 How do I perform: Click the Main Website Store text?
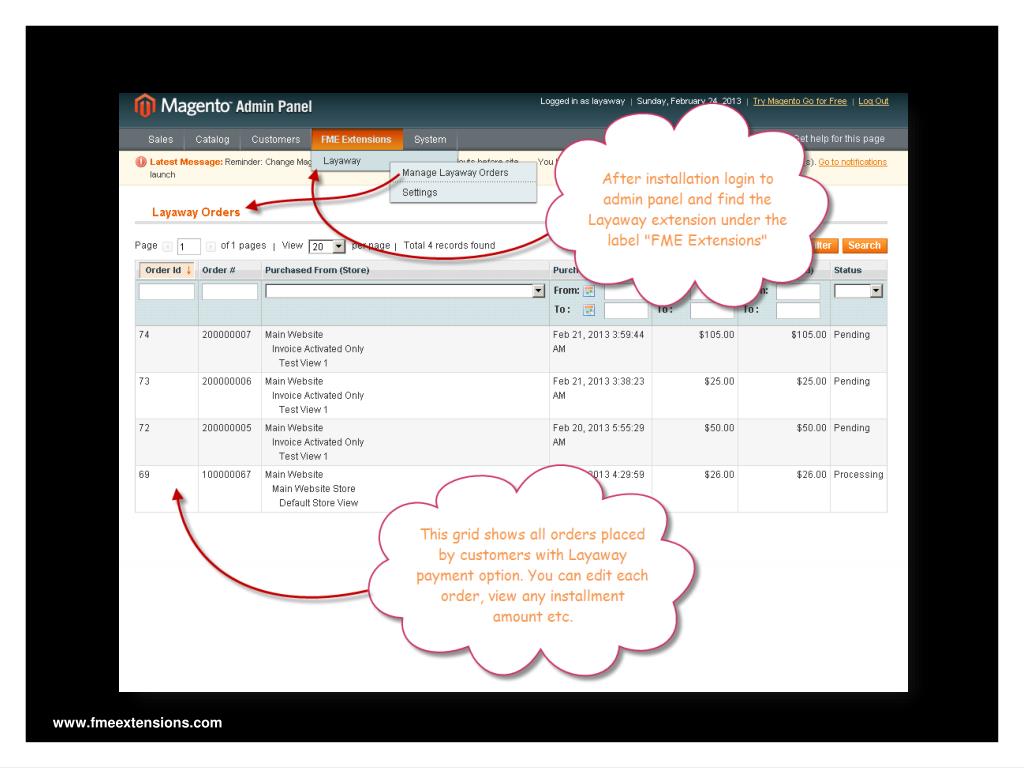313,488
